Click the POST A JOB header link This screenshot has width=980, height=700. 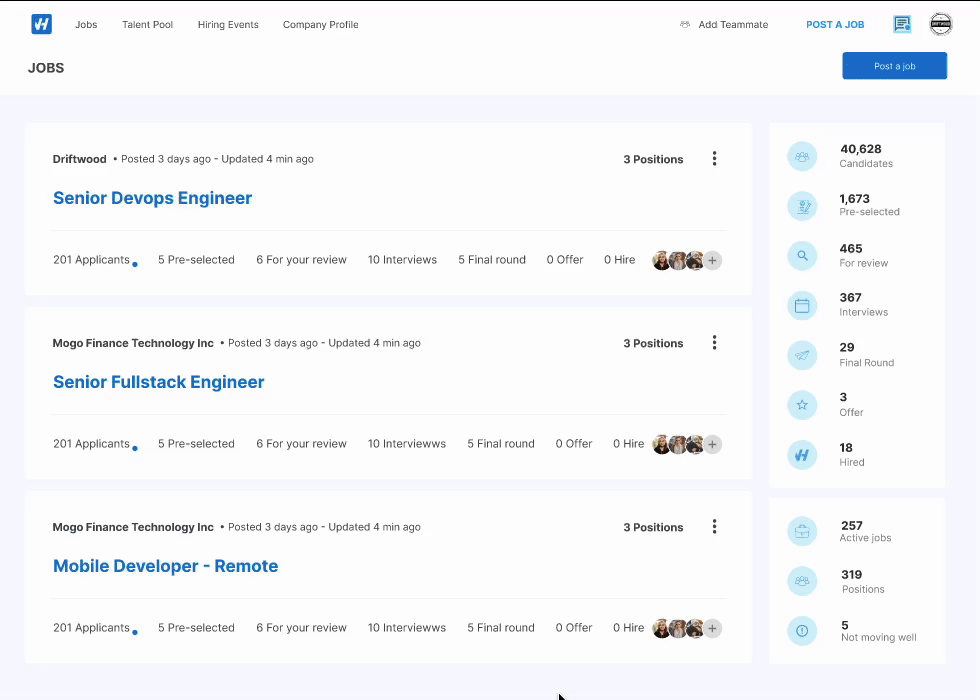(x=835, y=24)
